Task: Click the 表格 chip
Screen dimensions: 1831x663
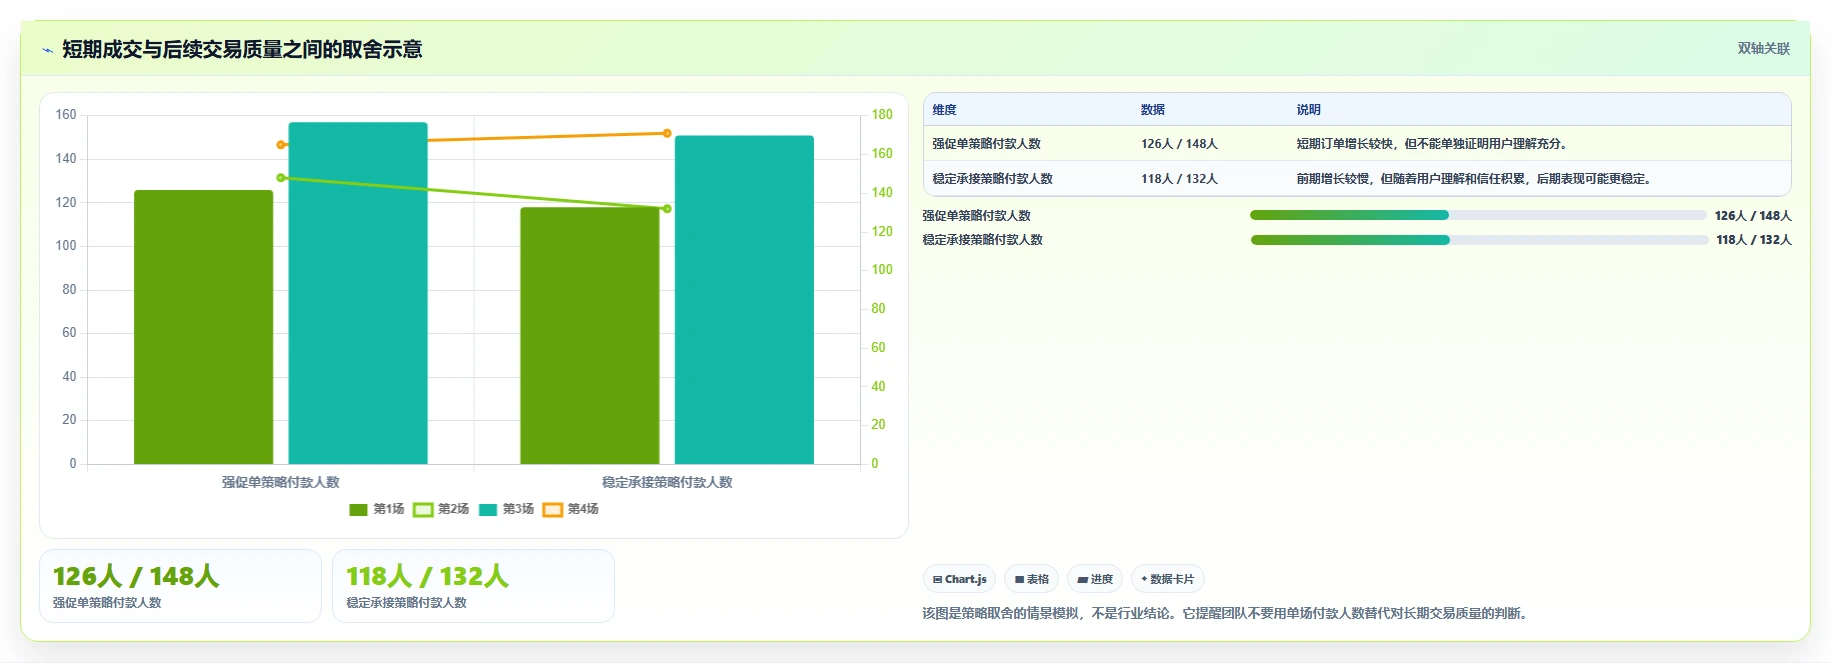Action: [1031, 579]
